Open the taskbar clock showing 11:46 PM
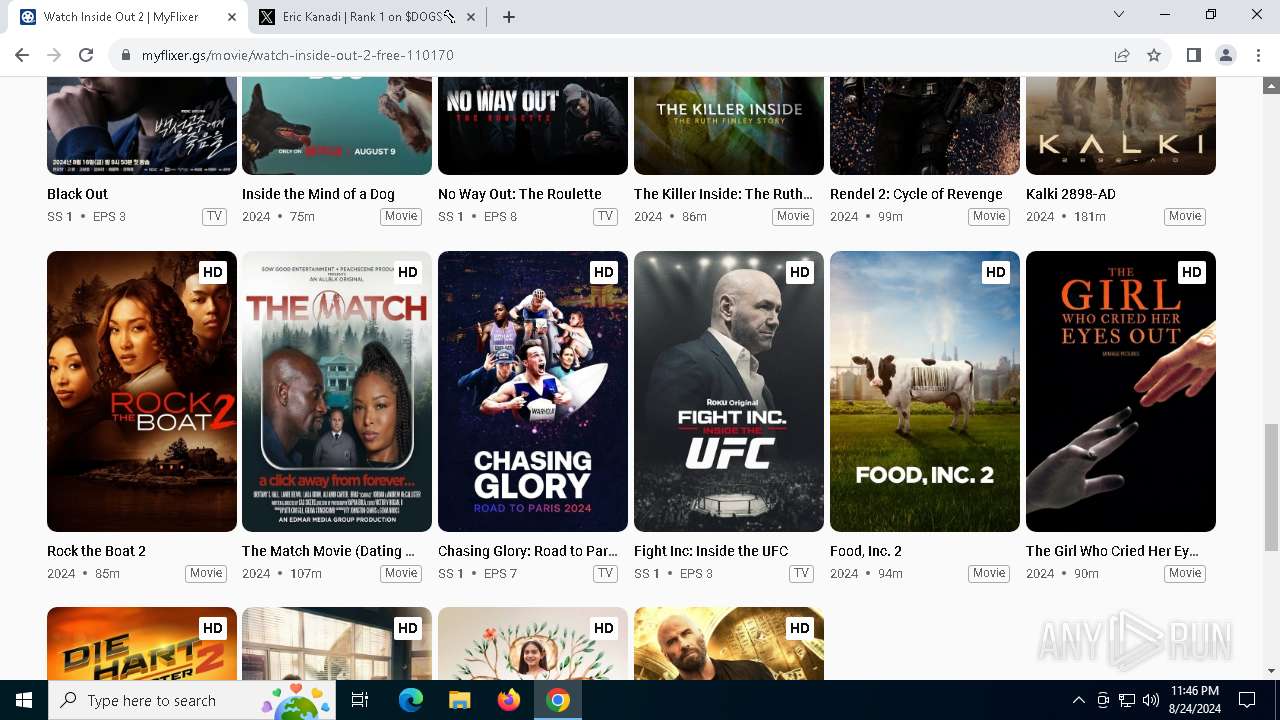Image resolution: width=1280 pixels, height=720 pixels. (1194, 700)
